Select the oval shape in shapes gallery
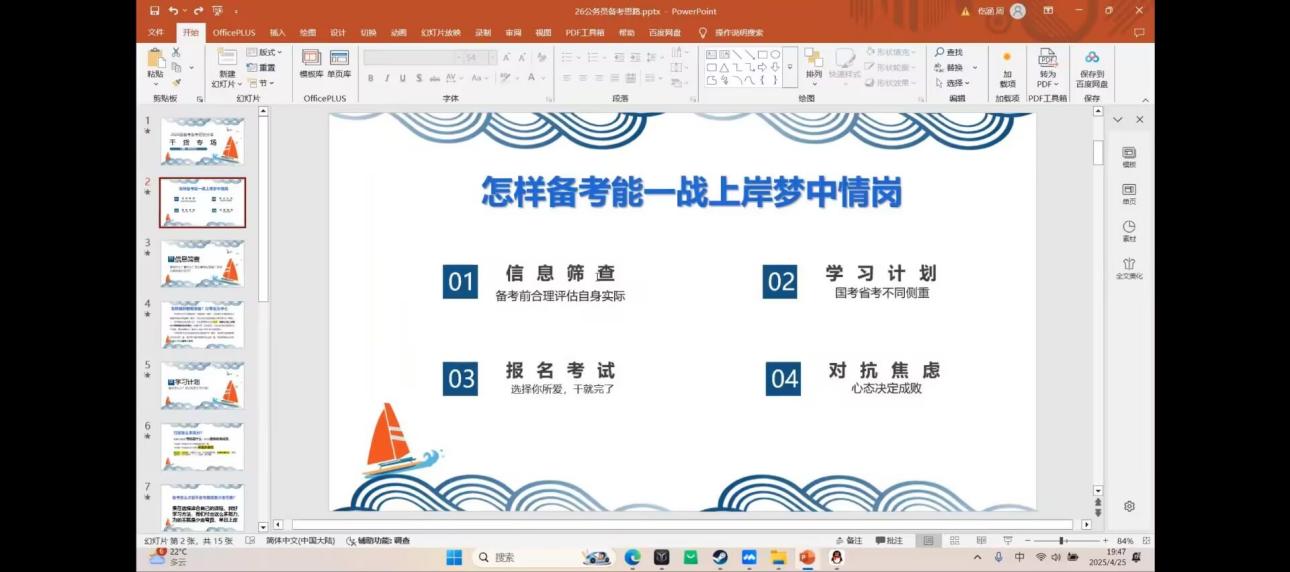 click(775, 54)
